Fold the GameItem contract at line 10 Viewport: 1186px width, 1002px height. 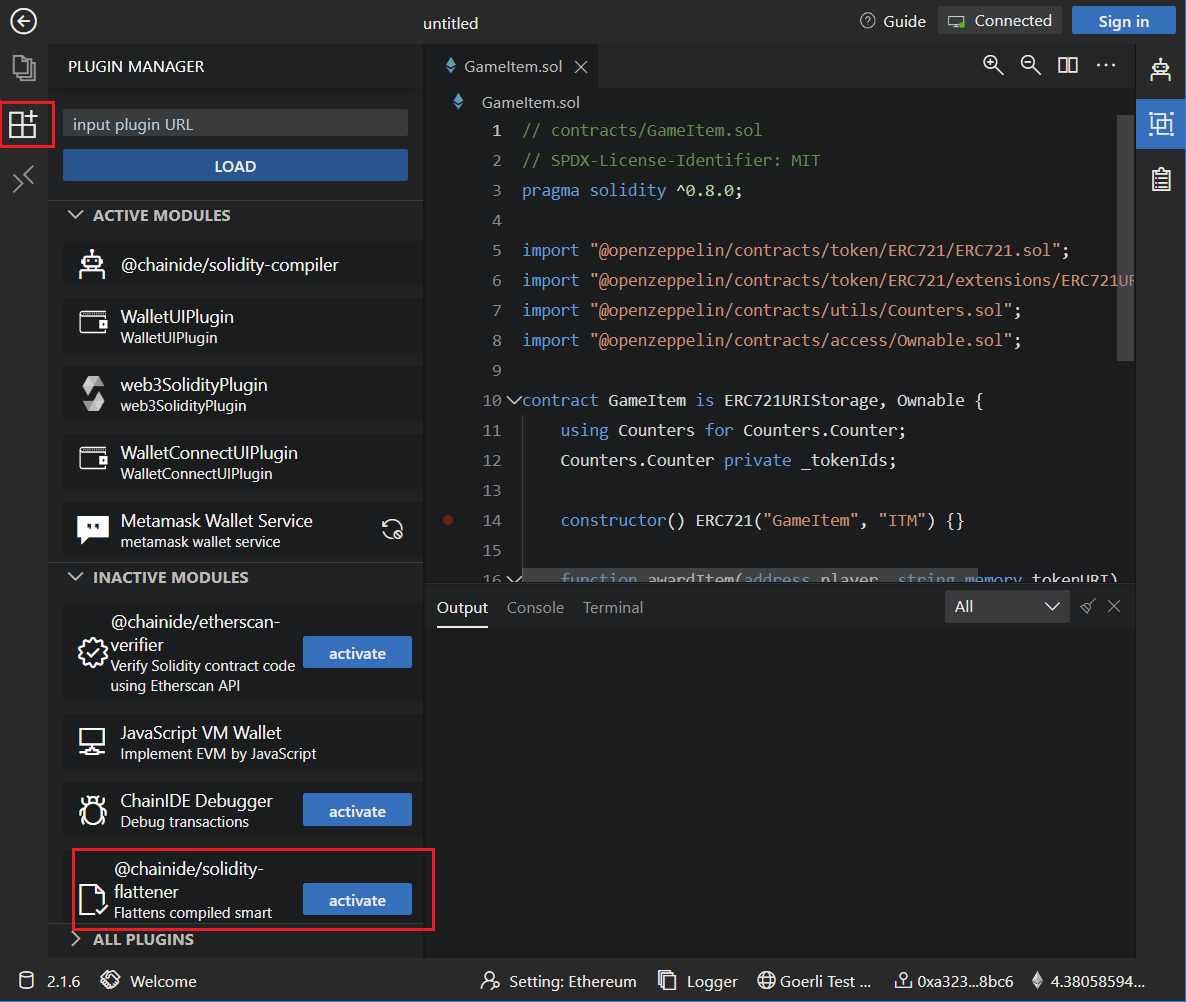coord(514,400)
